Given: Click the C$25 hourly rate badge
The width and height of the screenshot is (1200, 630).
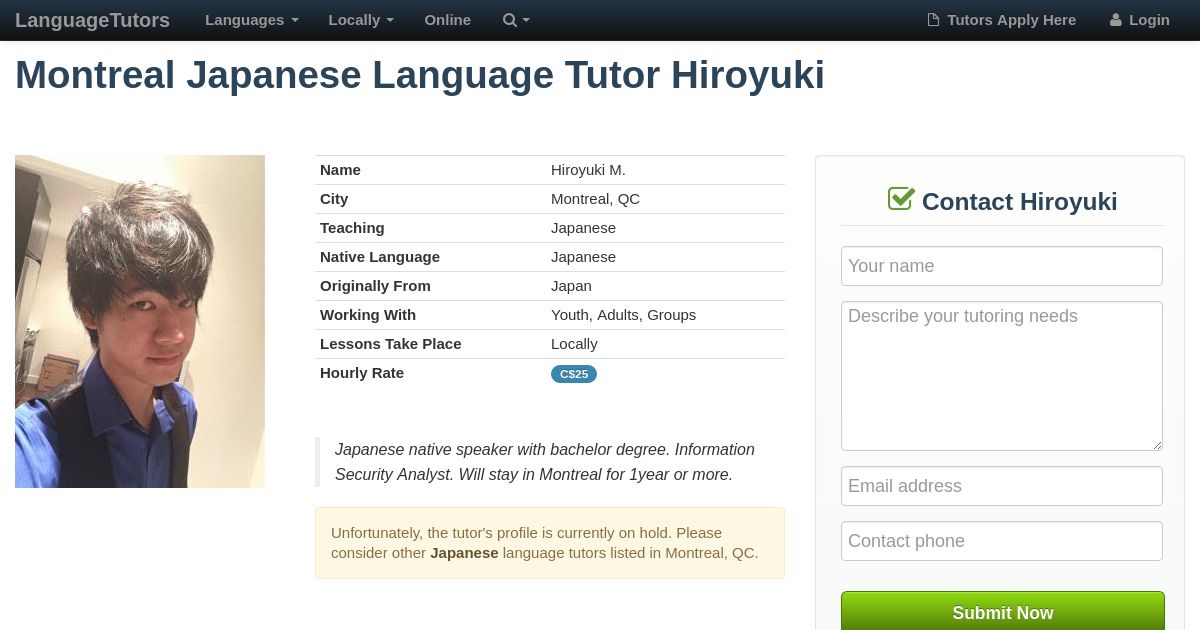Looking at the screenshot, I should coord(574,374).
